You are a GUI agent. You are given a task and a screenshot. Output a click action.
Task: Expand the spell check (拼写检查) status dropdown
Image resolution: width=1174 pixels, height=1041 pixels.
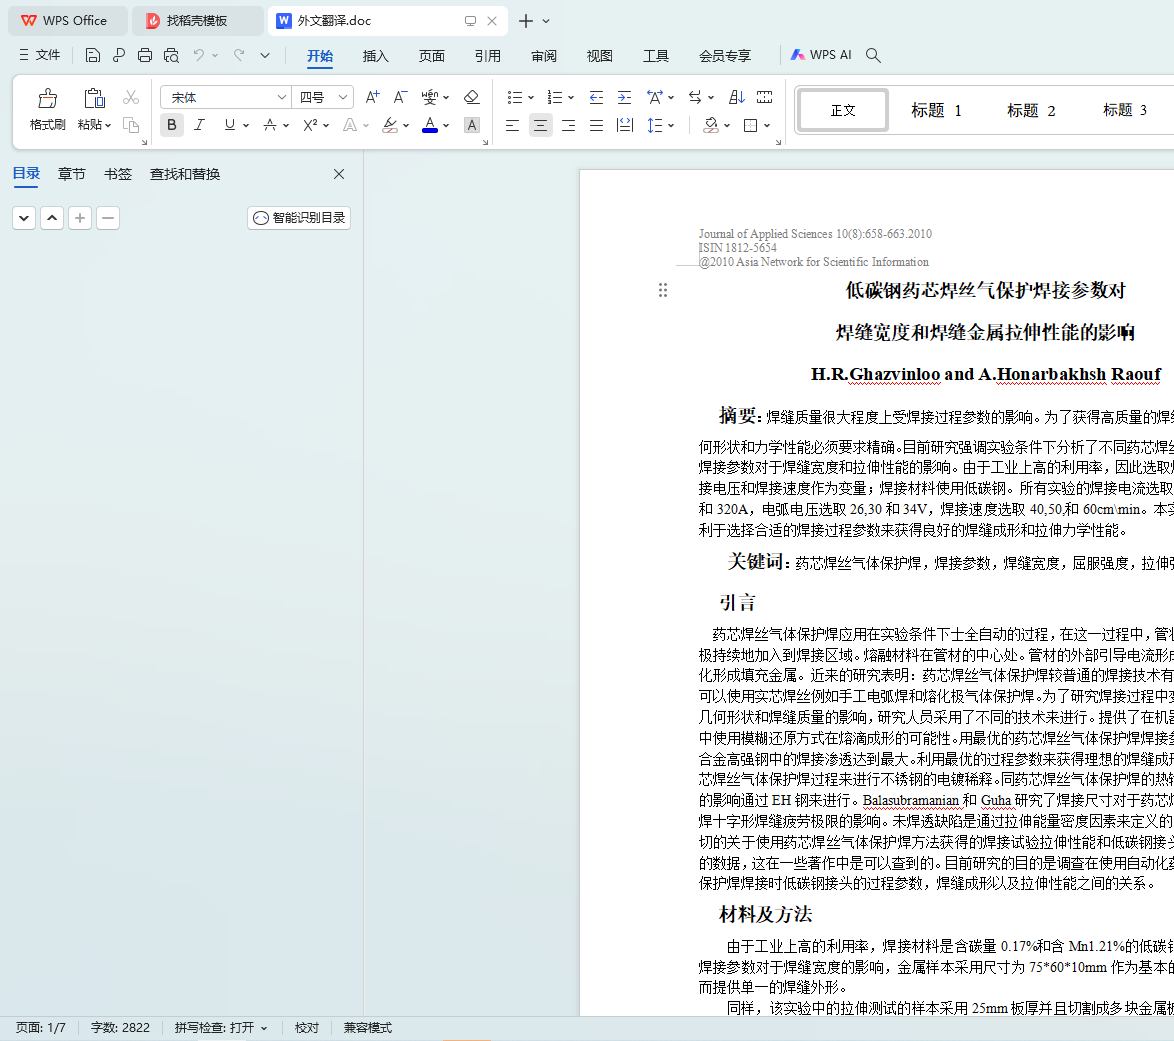[x=264, y=1028]
